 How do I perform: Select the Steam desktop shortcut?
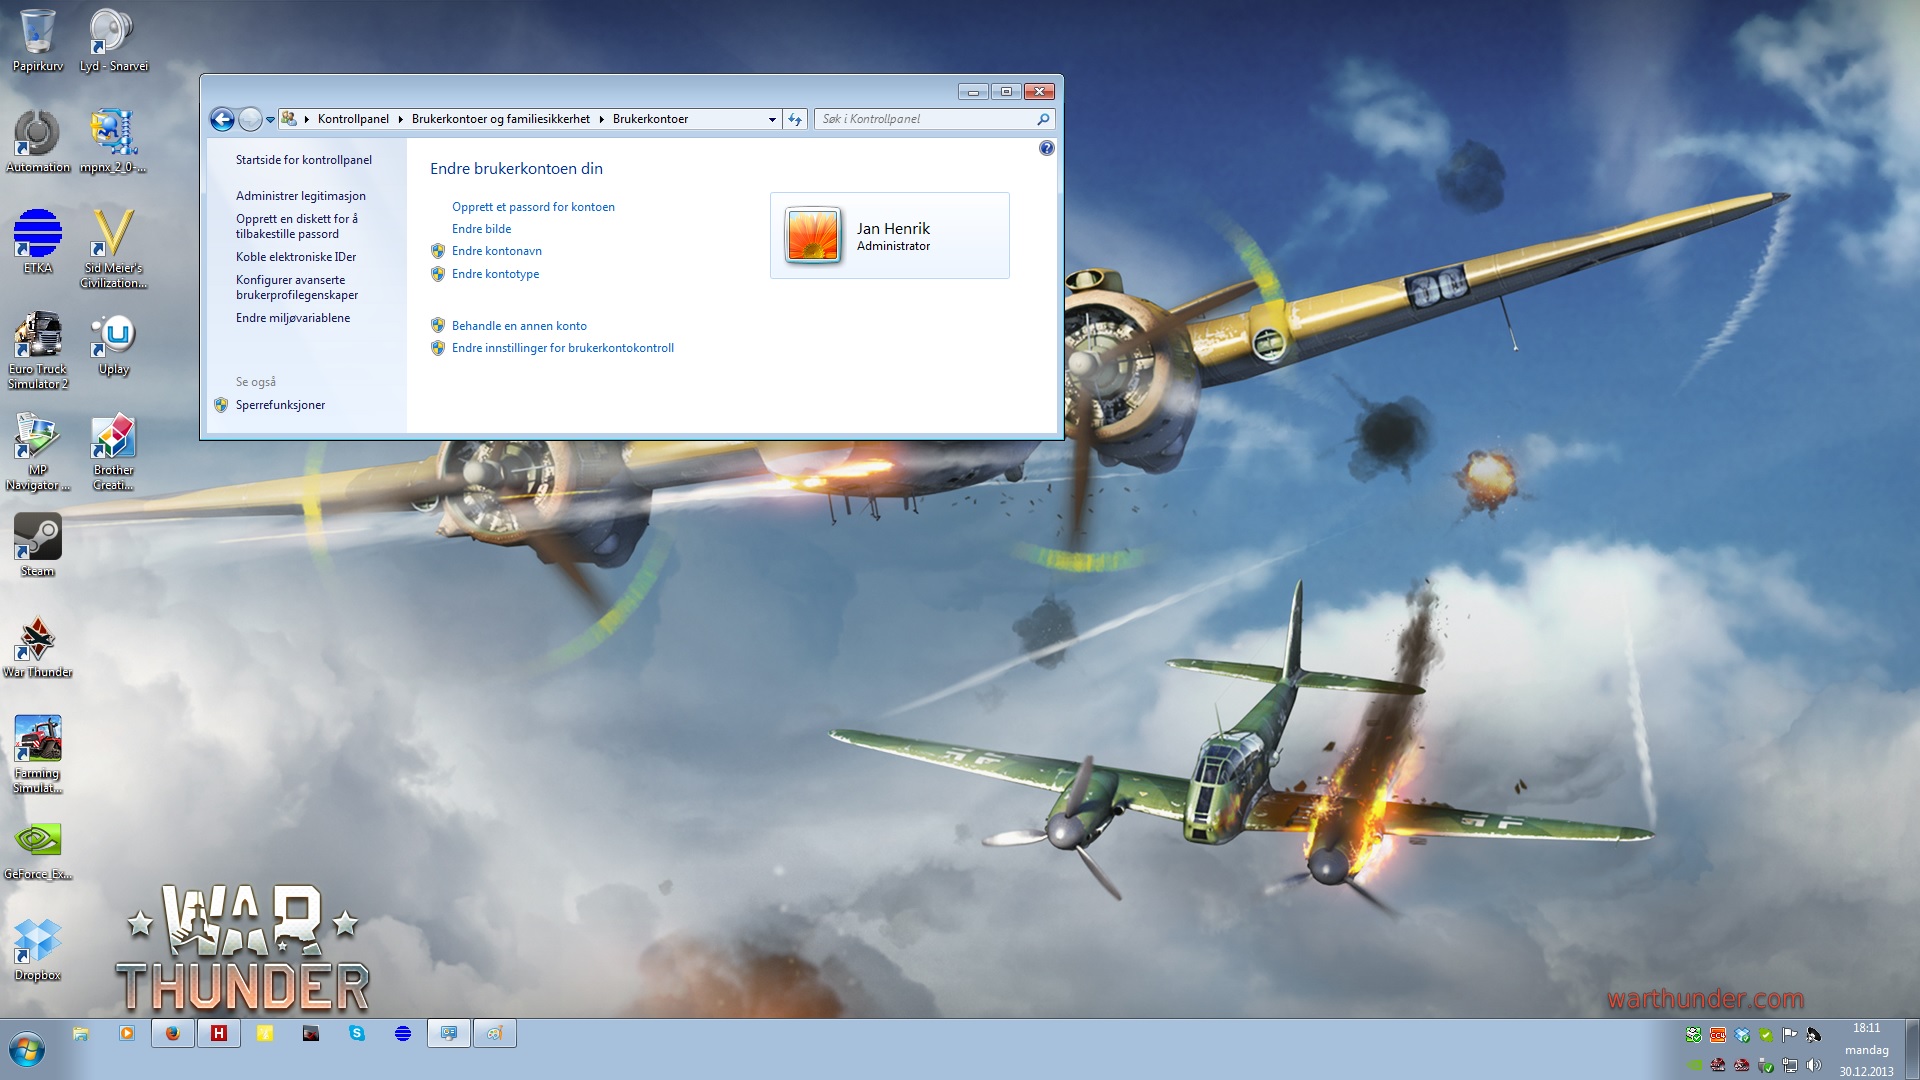pos(38,545)
